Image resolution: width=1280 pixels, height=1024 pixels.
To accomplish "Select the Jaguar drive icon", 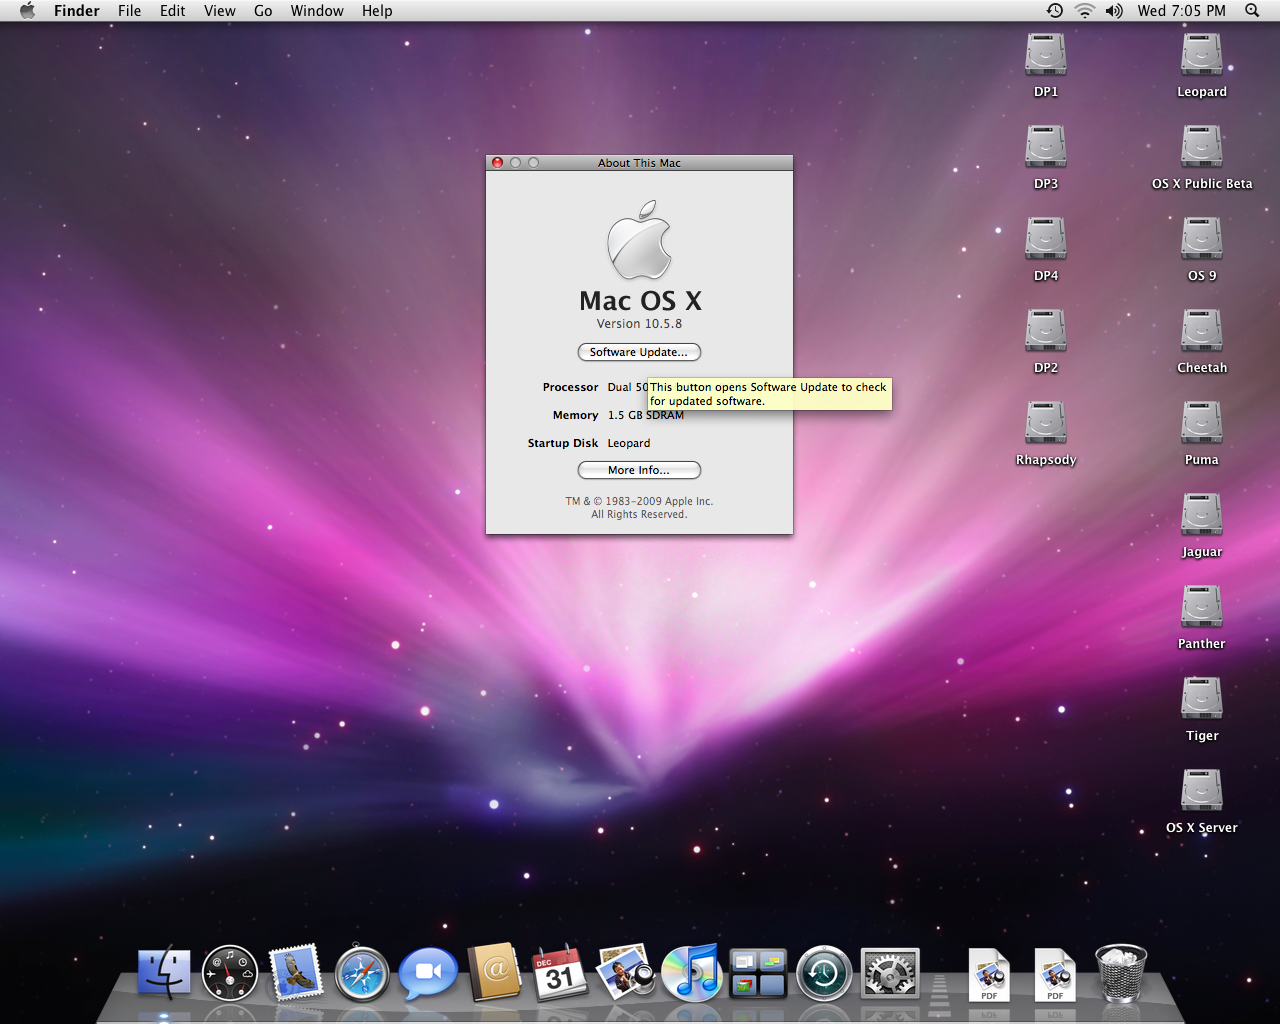I will [x=1202, y=516].
